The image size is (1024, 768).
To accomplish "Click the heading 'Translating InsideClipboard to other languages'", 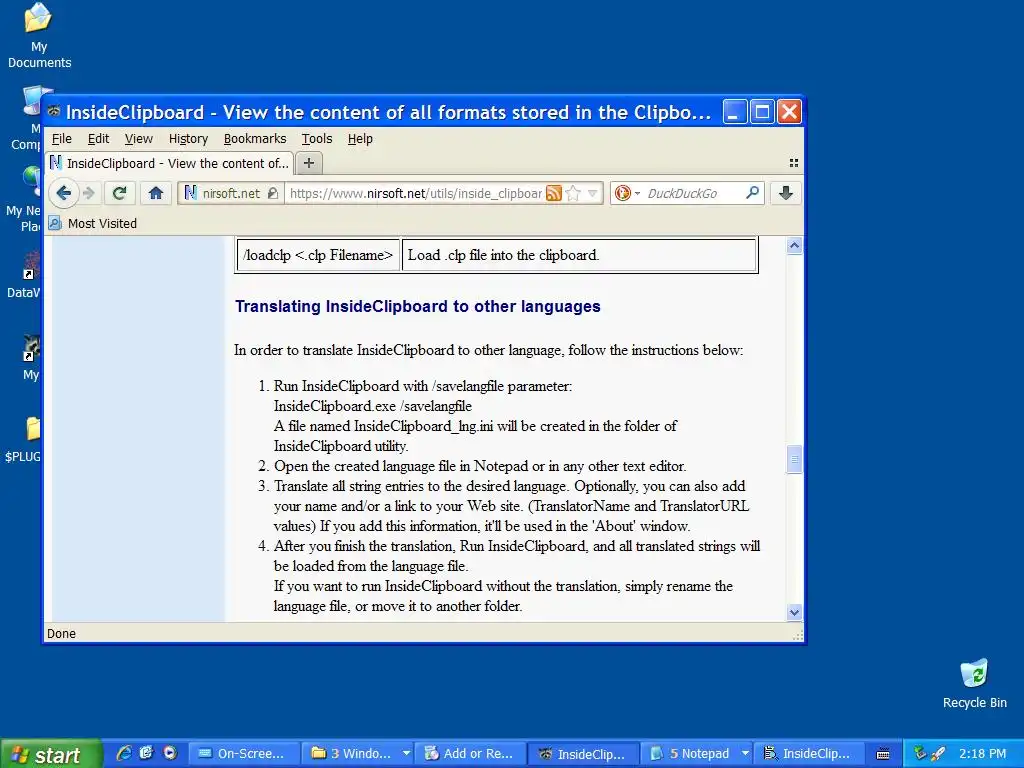I will coord(417,306).
